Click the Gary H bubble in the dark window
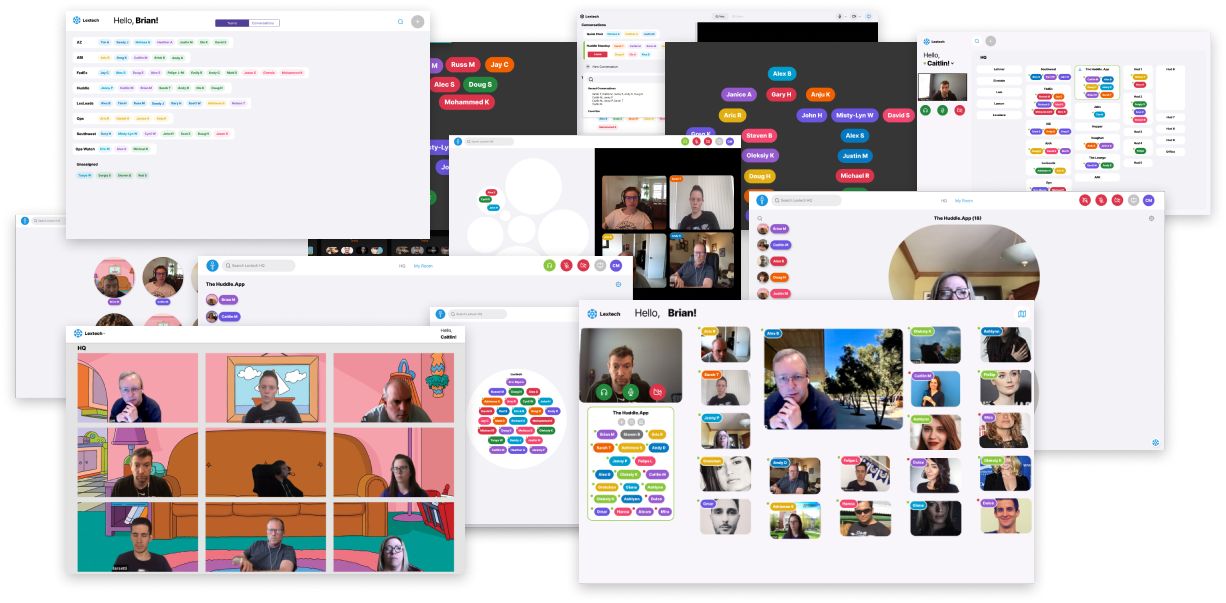 (x=781, y=94)
